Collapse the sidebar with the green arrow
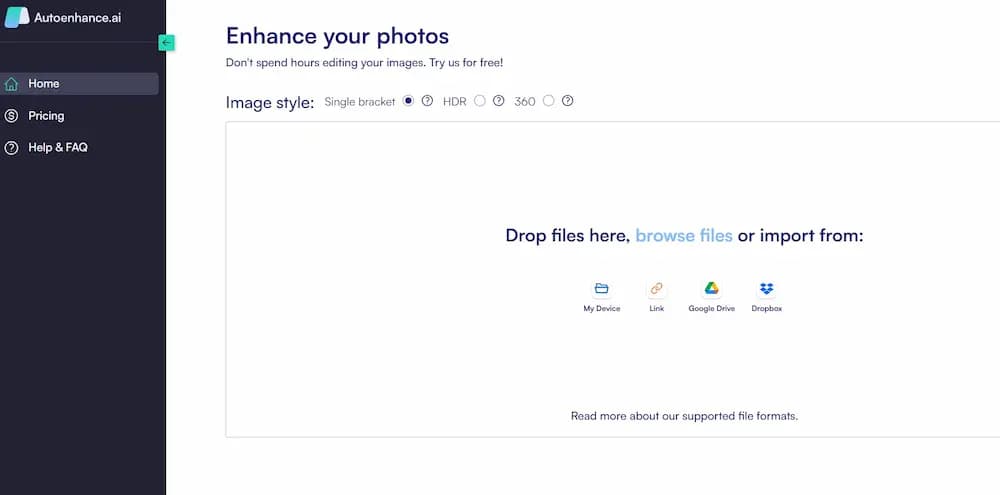Screen dimensions: 1000x495 pos(167,43)
